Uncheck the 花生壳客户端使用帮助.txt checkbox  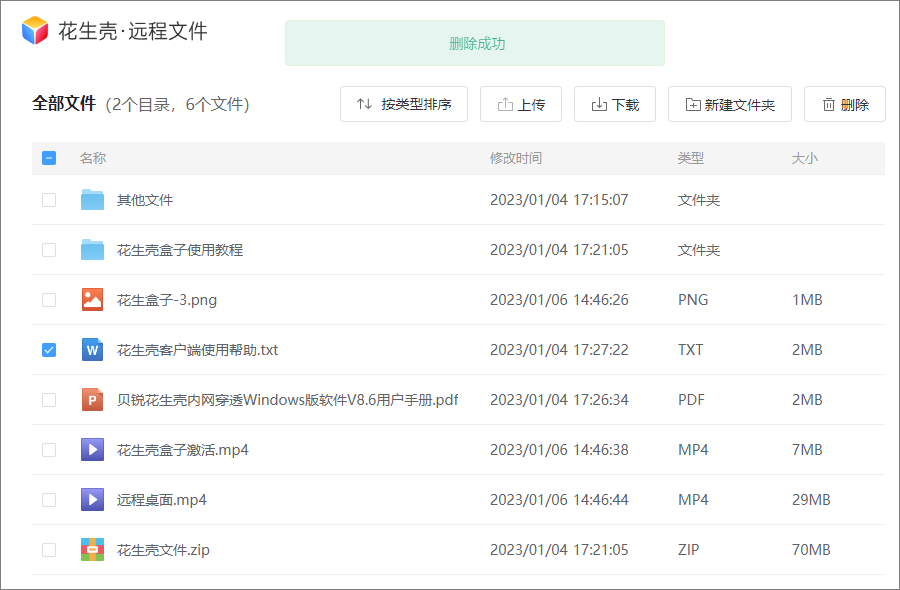(49, 350)
